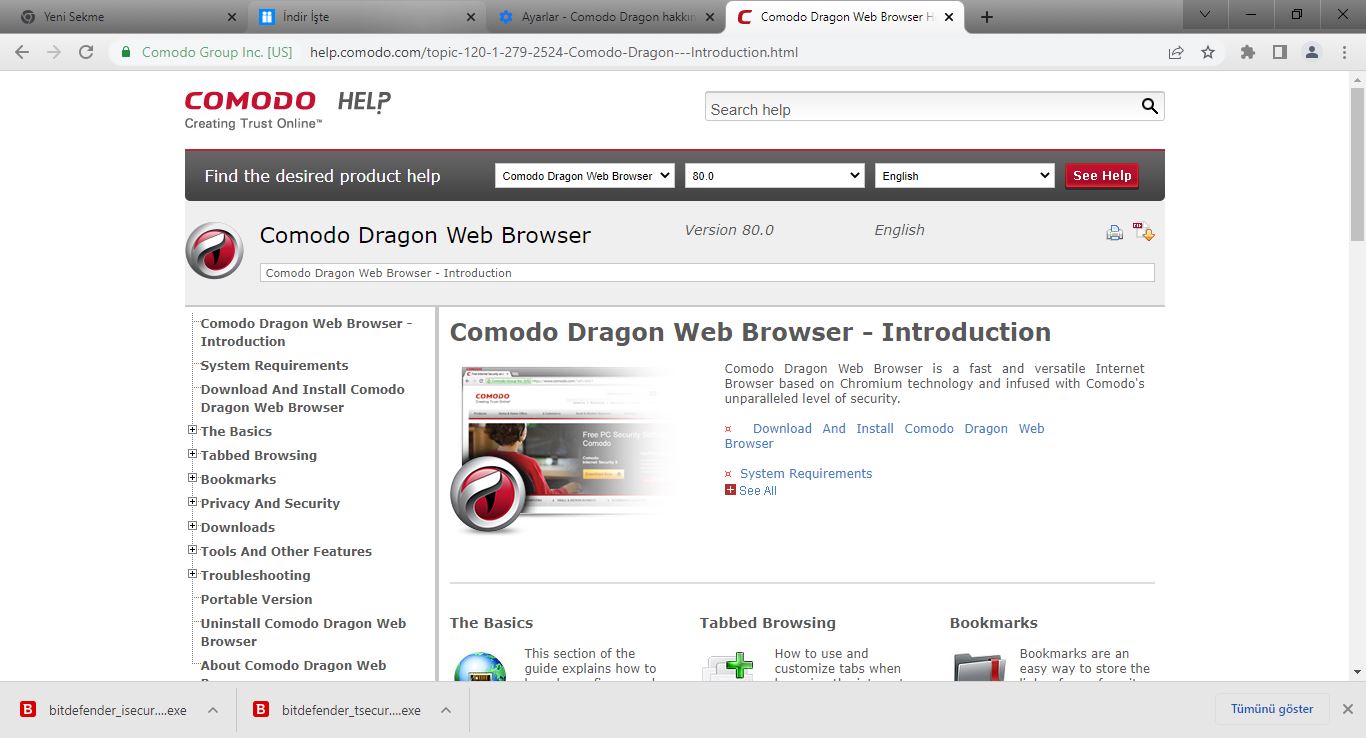Follow Download And Install Comodo Dragon link
This screenshot has height=738, width=1366.
[884, 436]
